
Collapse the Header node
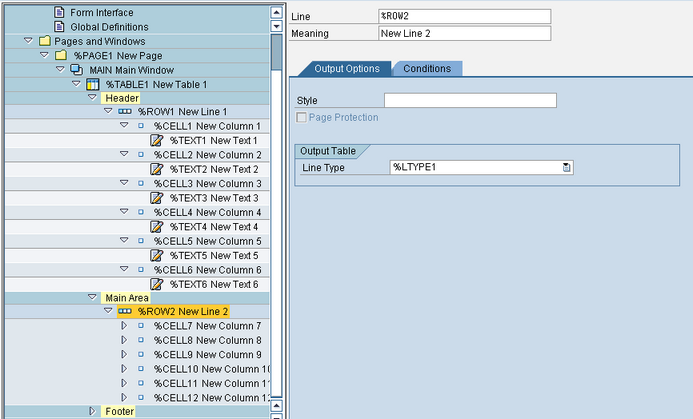tap(92, 97)
